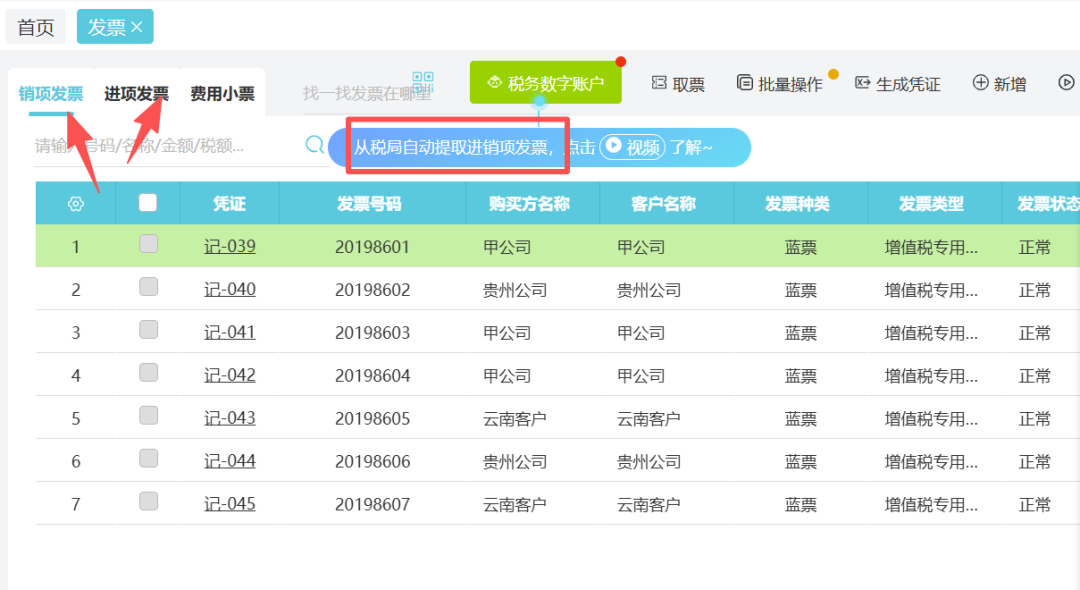Tick the checkbox on row 5
The width and height of the screenshot is (1080, 590).
point(148,418)
